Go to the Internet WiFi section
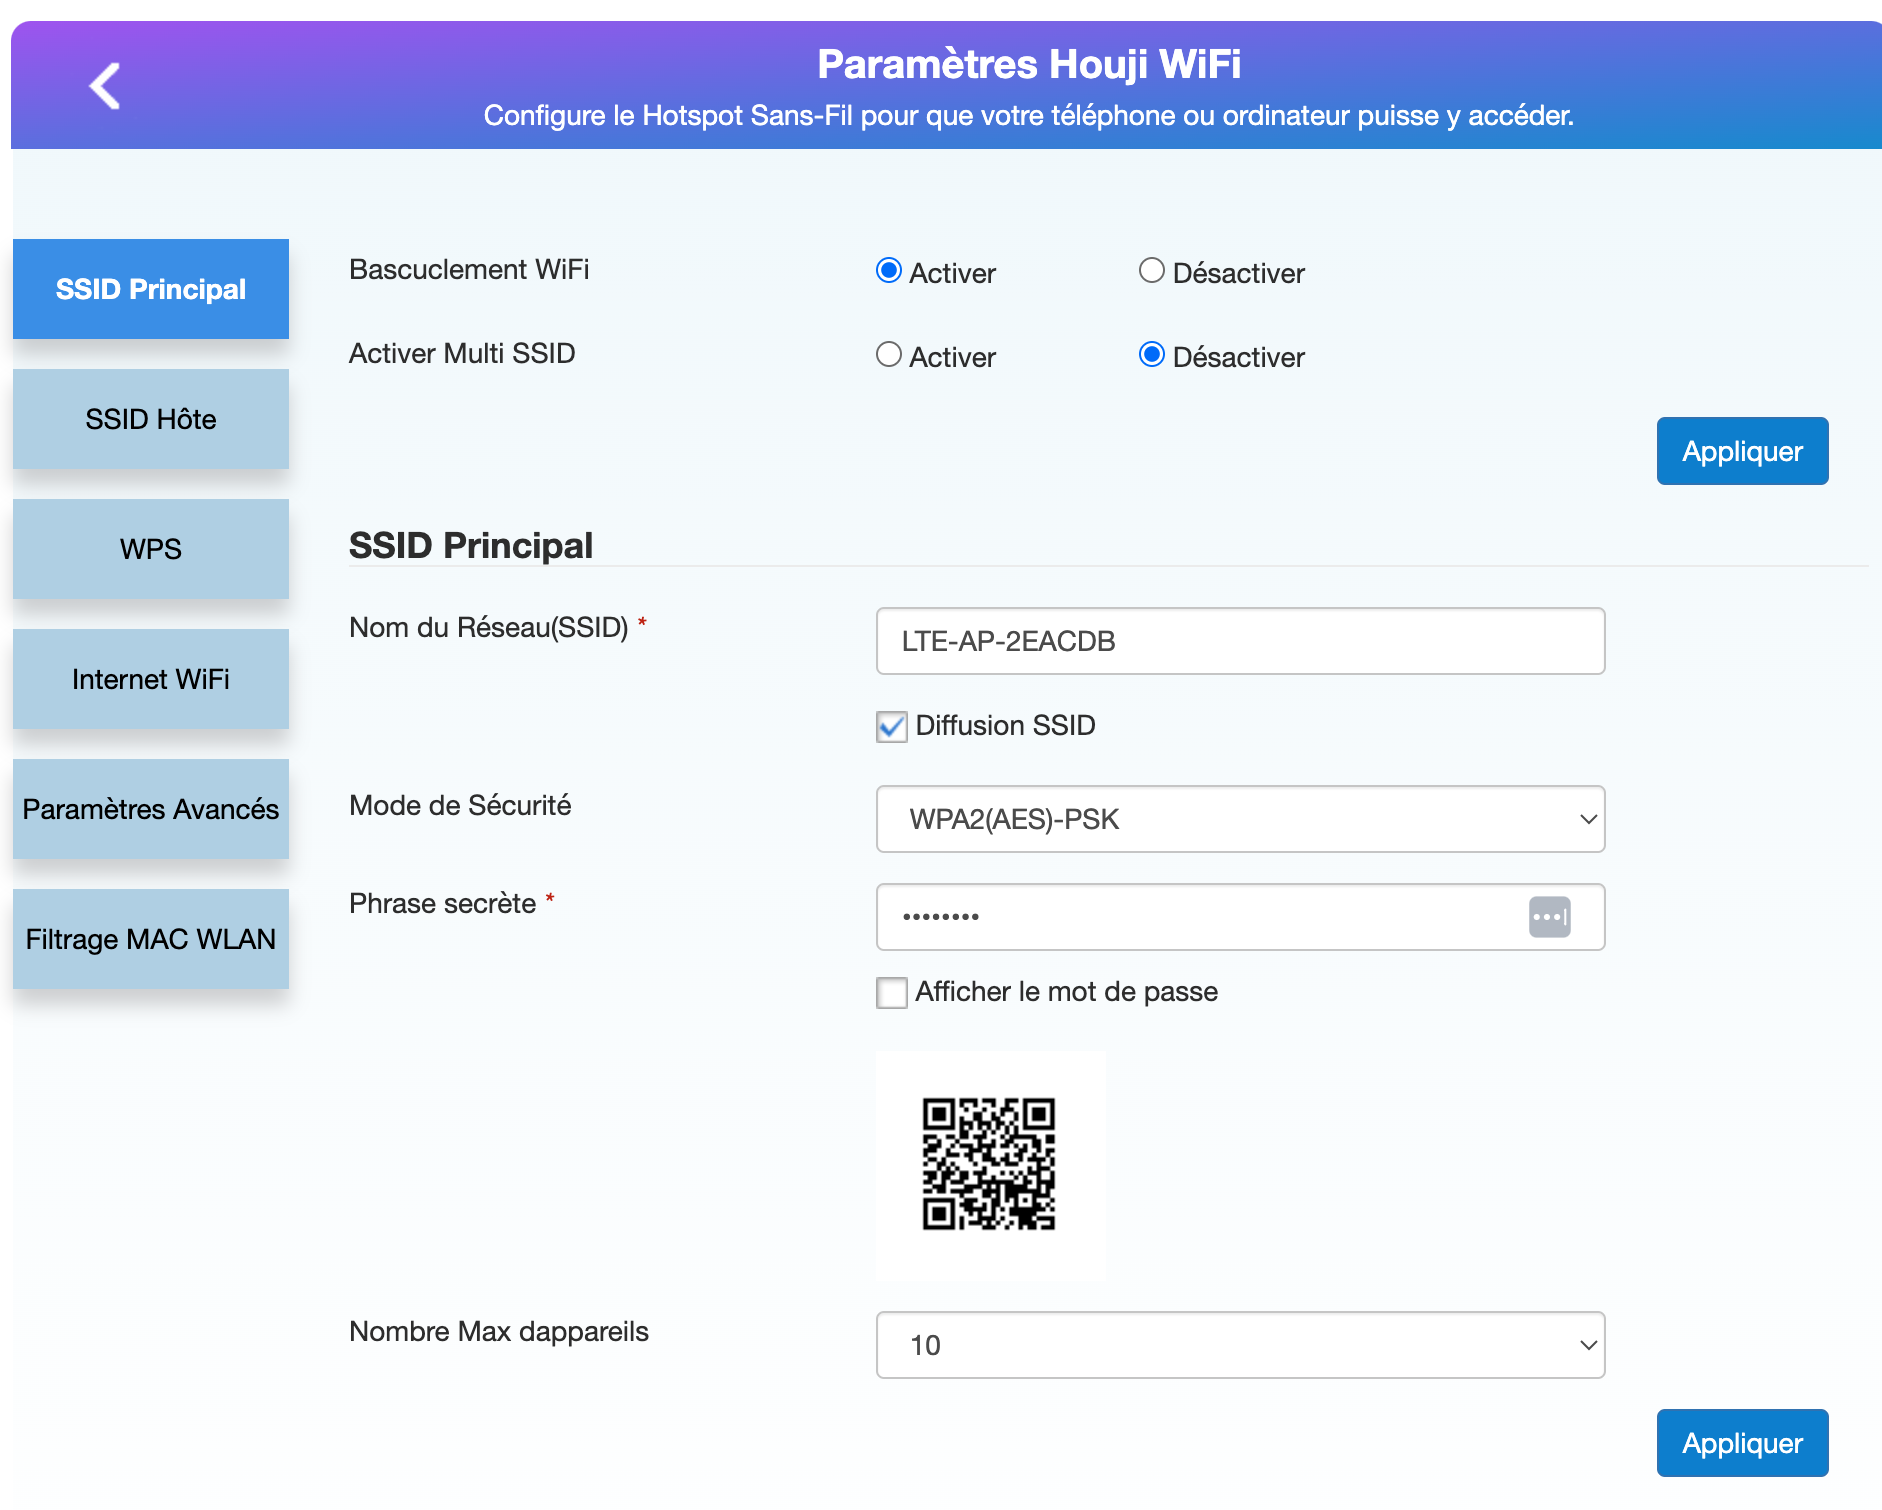1882x1510 pixels. [x=151, y=679]
